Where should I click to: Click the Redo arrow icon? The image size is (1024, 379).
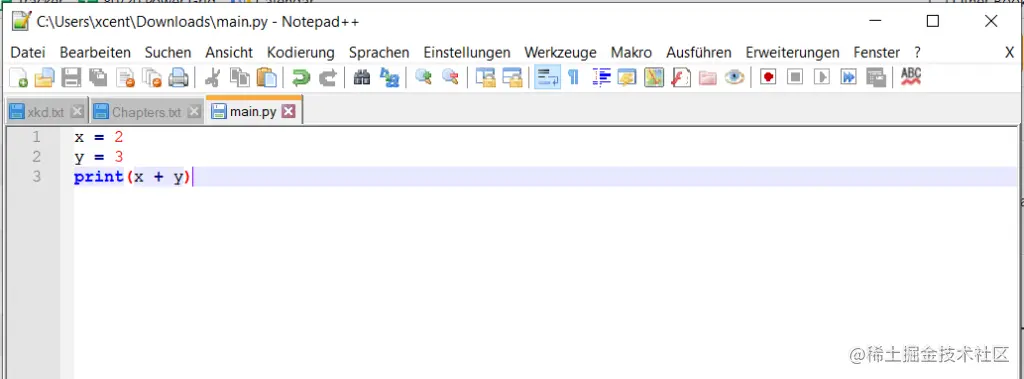[x=327, y=78]
